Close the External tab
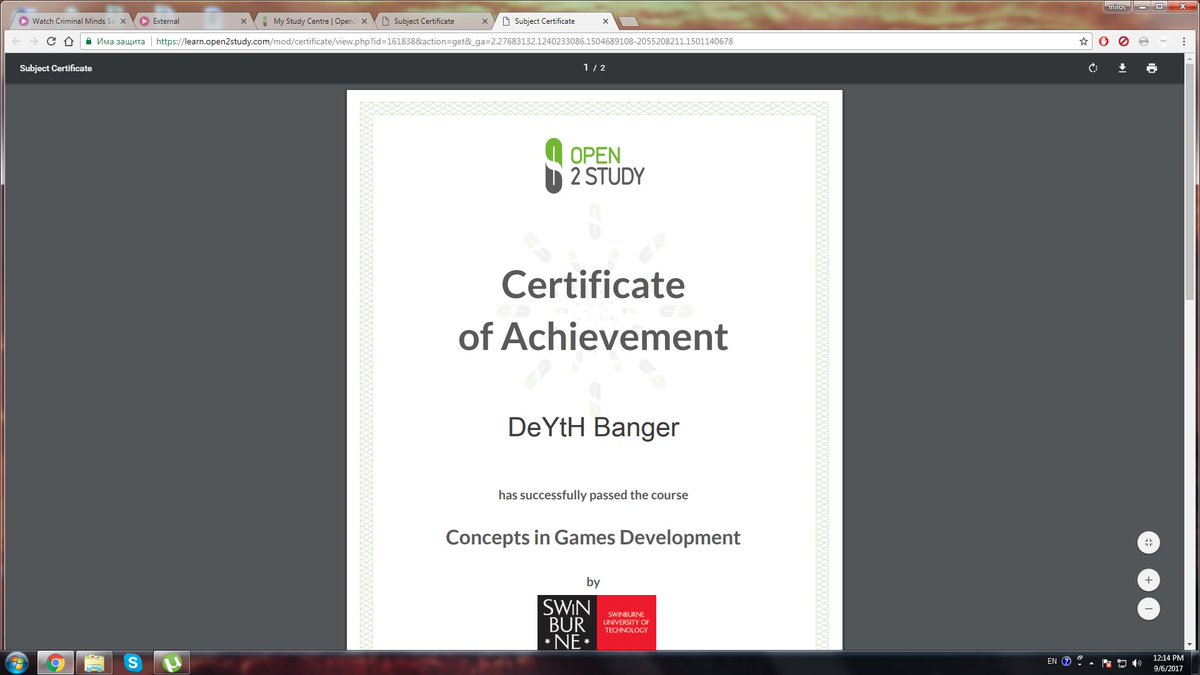1200x675 pixels. 242,21
